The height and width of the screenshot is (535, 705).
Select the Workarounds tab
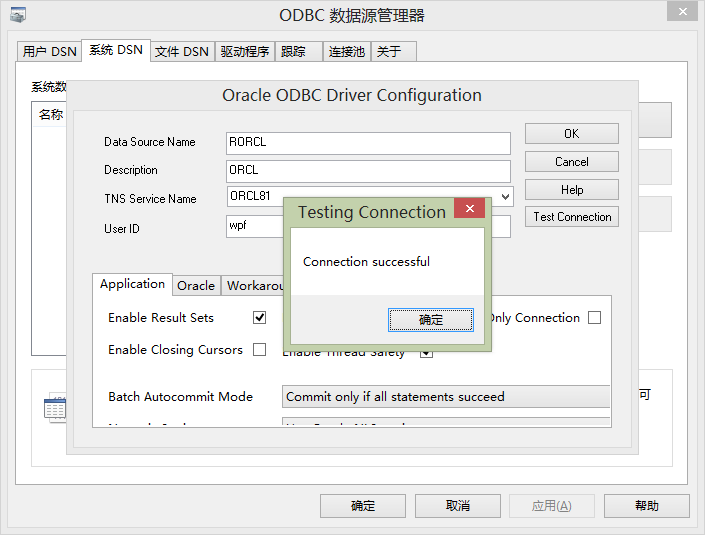[x=253, y=285]
